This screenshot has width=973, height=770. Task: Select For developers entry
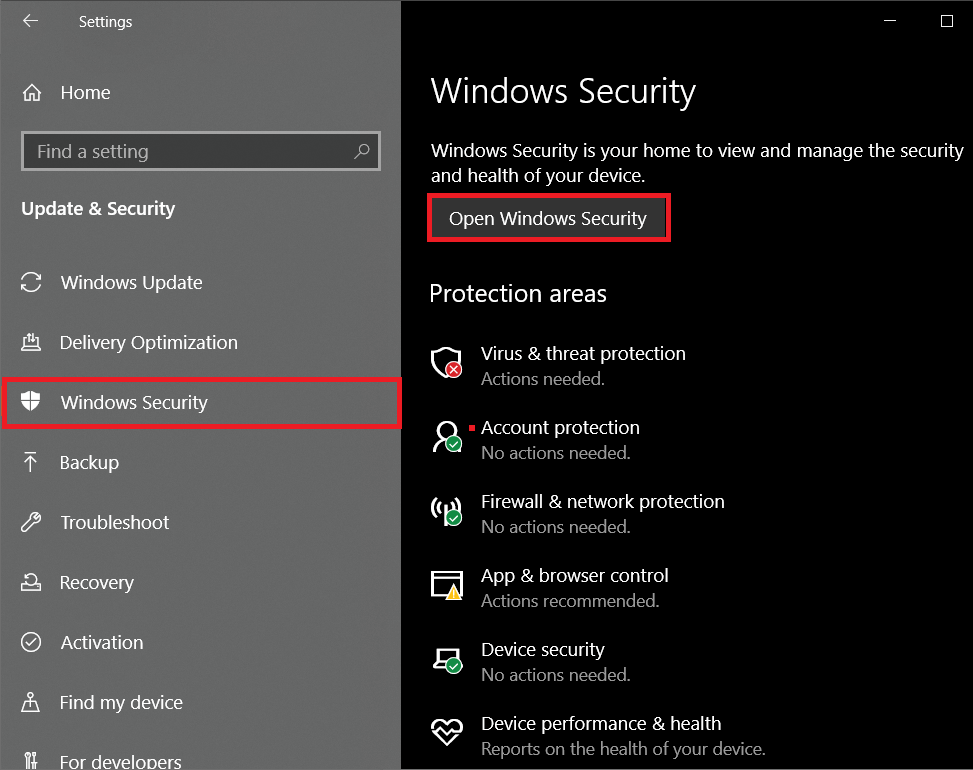coord(120,758)
